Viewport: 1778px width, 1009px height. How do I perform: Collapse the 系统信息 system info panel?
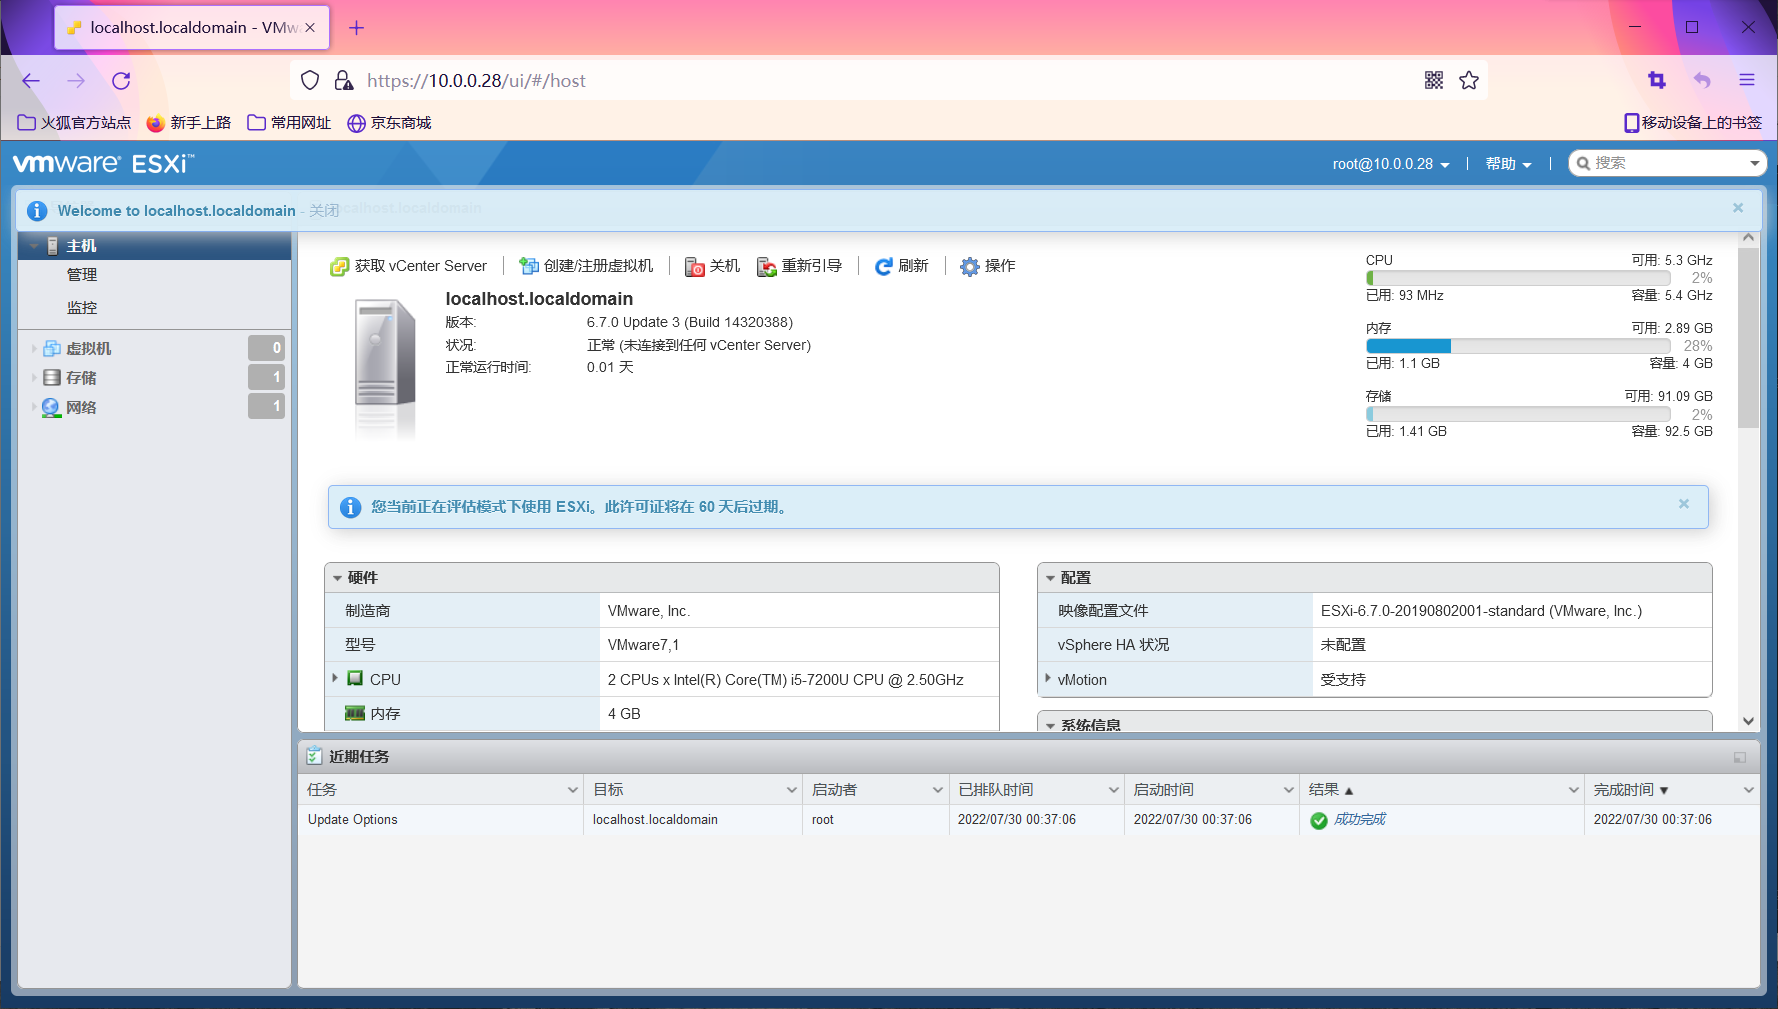(x=1050, y=726)
